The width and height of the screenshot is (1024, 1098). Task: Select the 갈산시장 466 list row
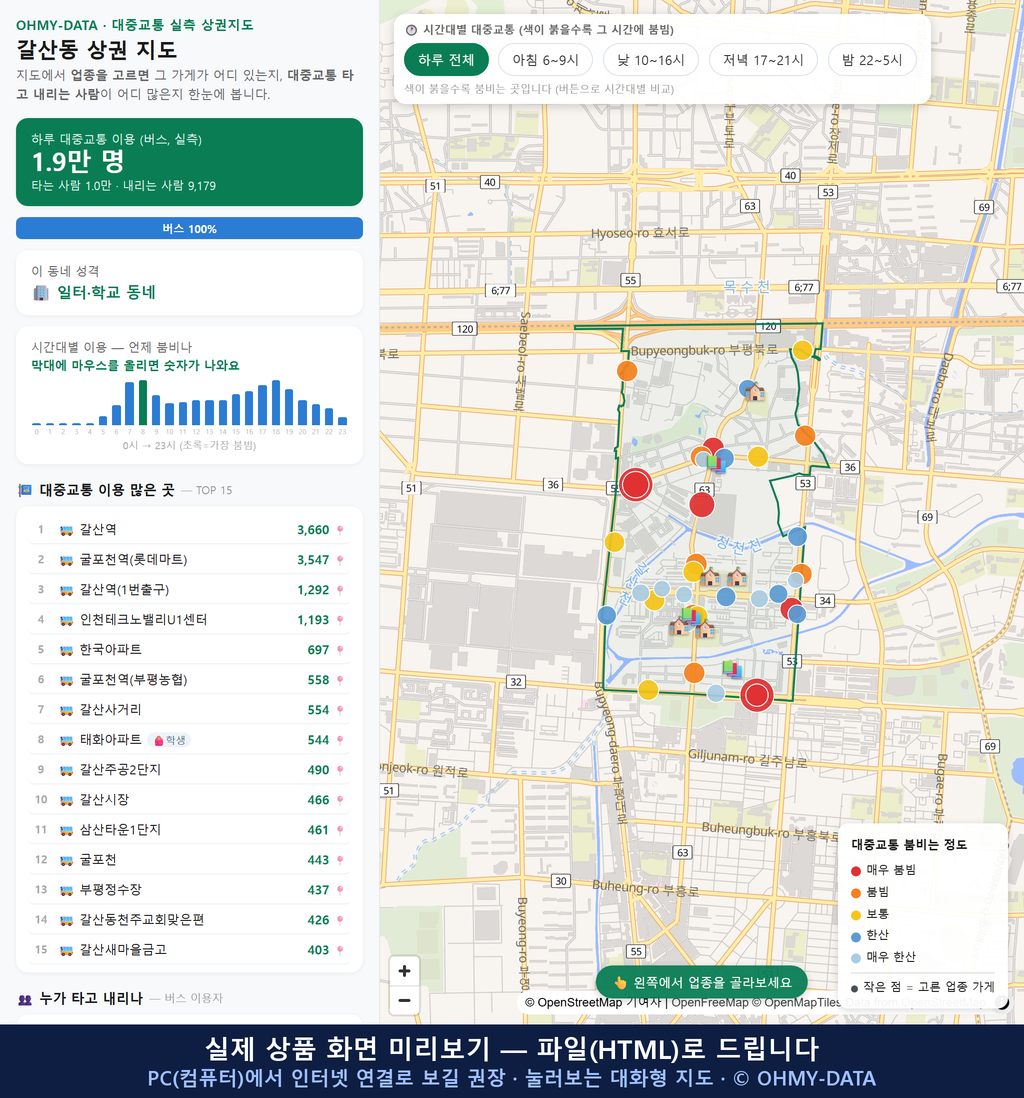point(189,800)
